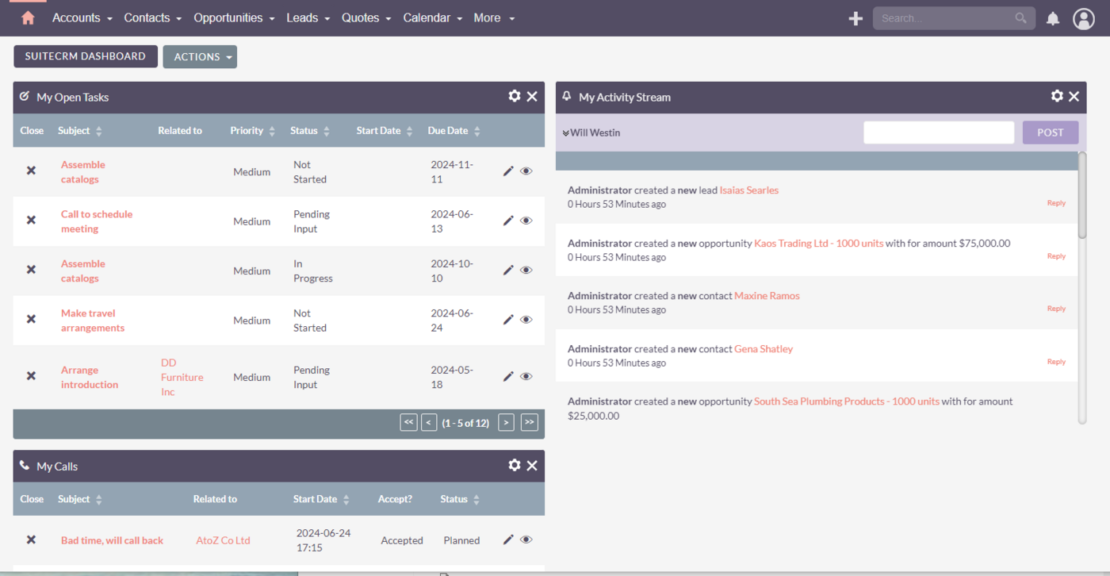
Task: Select the SuiteCRM Dashboard tab
Action: pos(85,56)
